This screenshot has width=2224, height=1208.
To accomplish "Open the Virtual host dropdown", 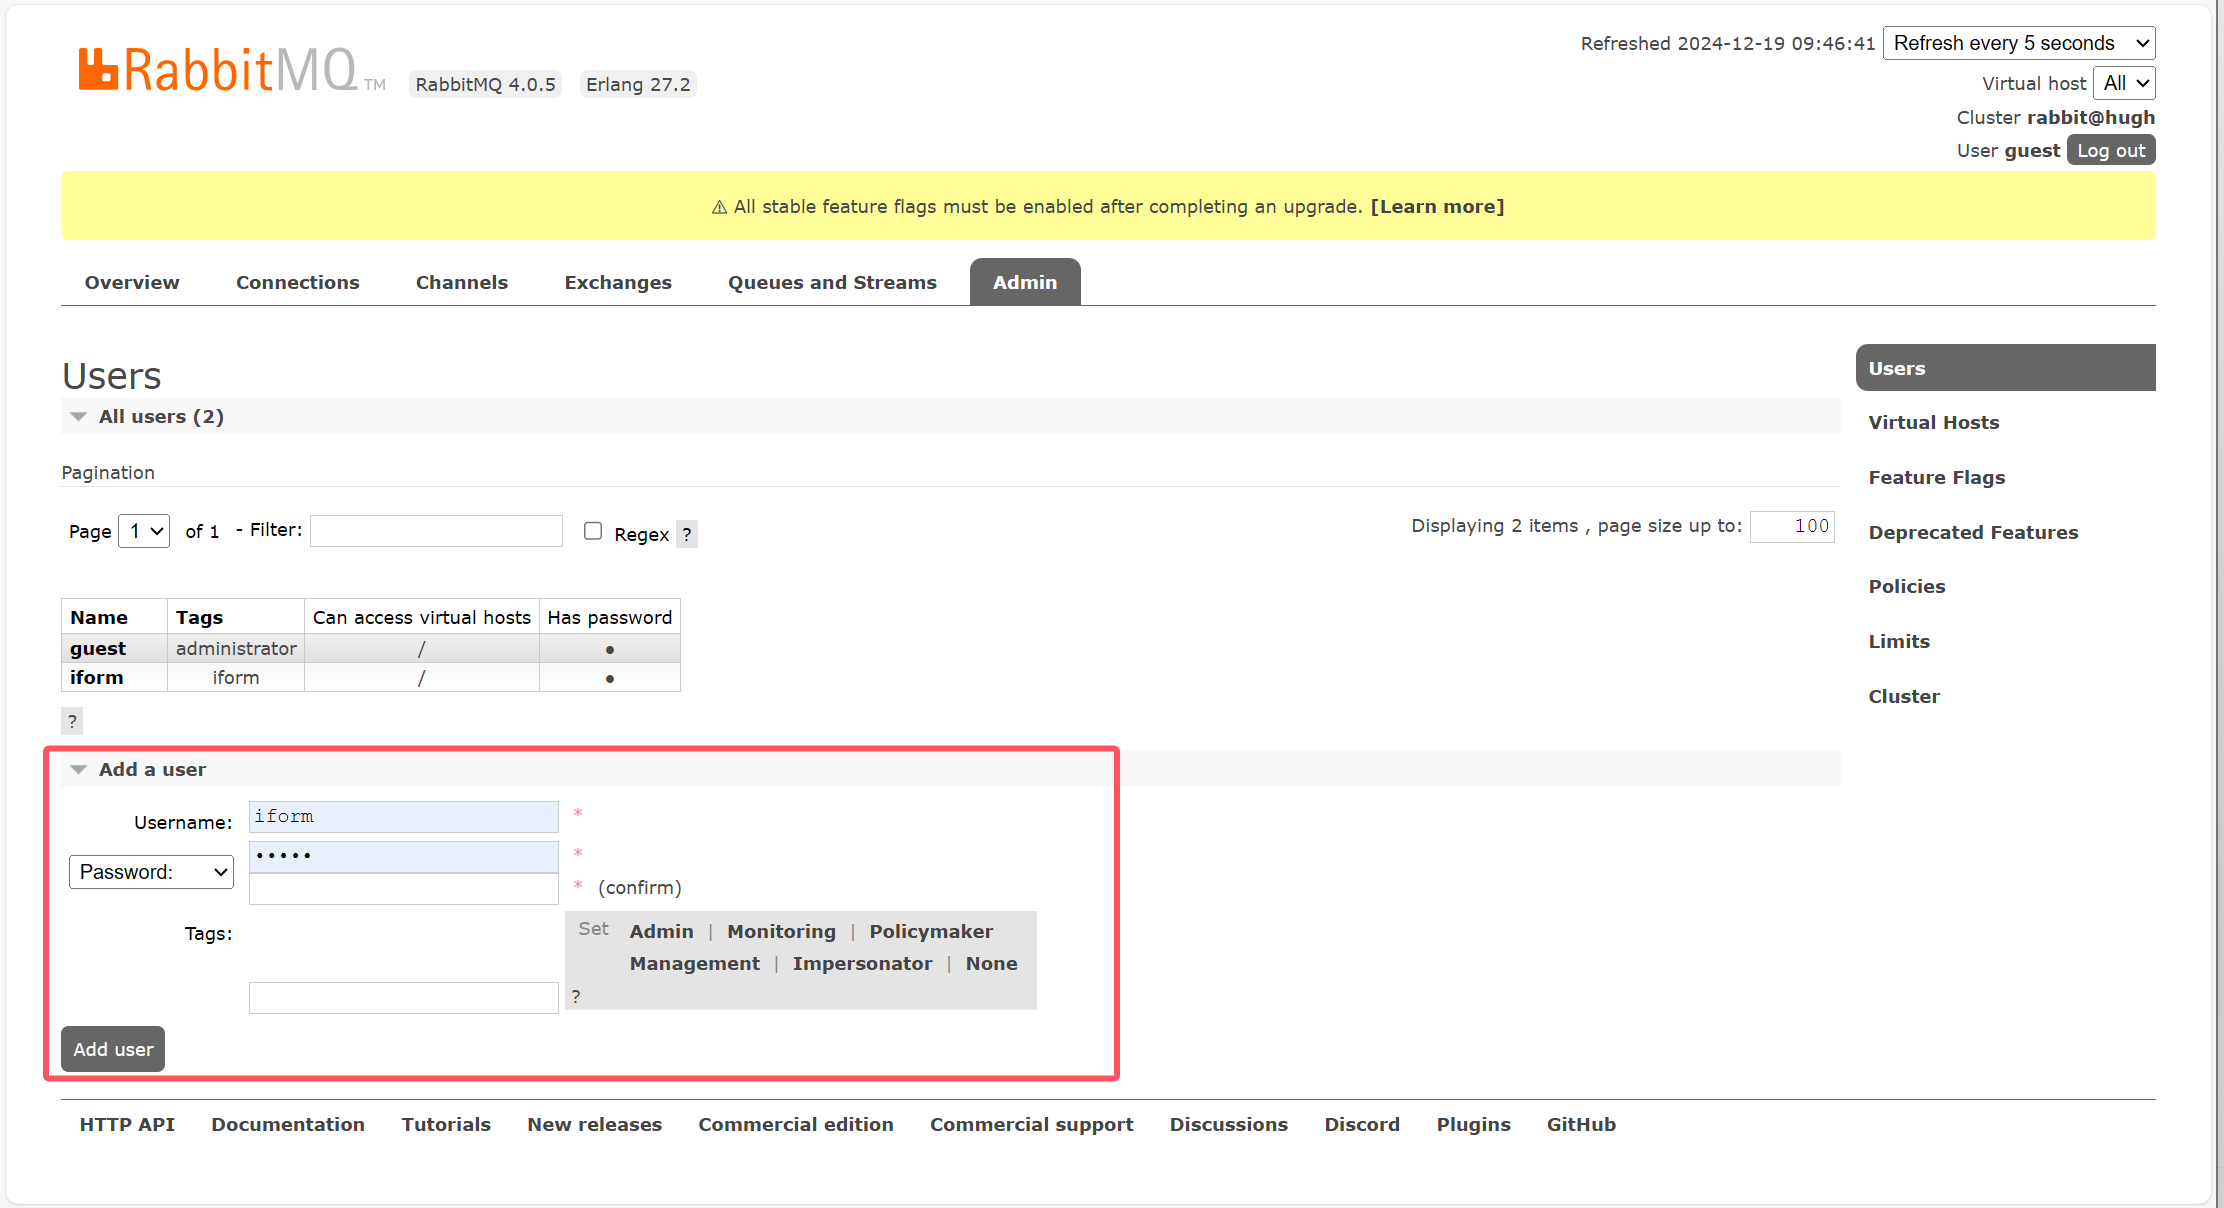I will click(x=2124, y=83).
